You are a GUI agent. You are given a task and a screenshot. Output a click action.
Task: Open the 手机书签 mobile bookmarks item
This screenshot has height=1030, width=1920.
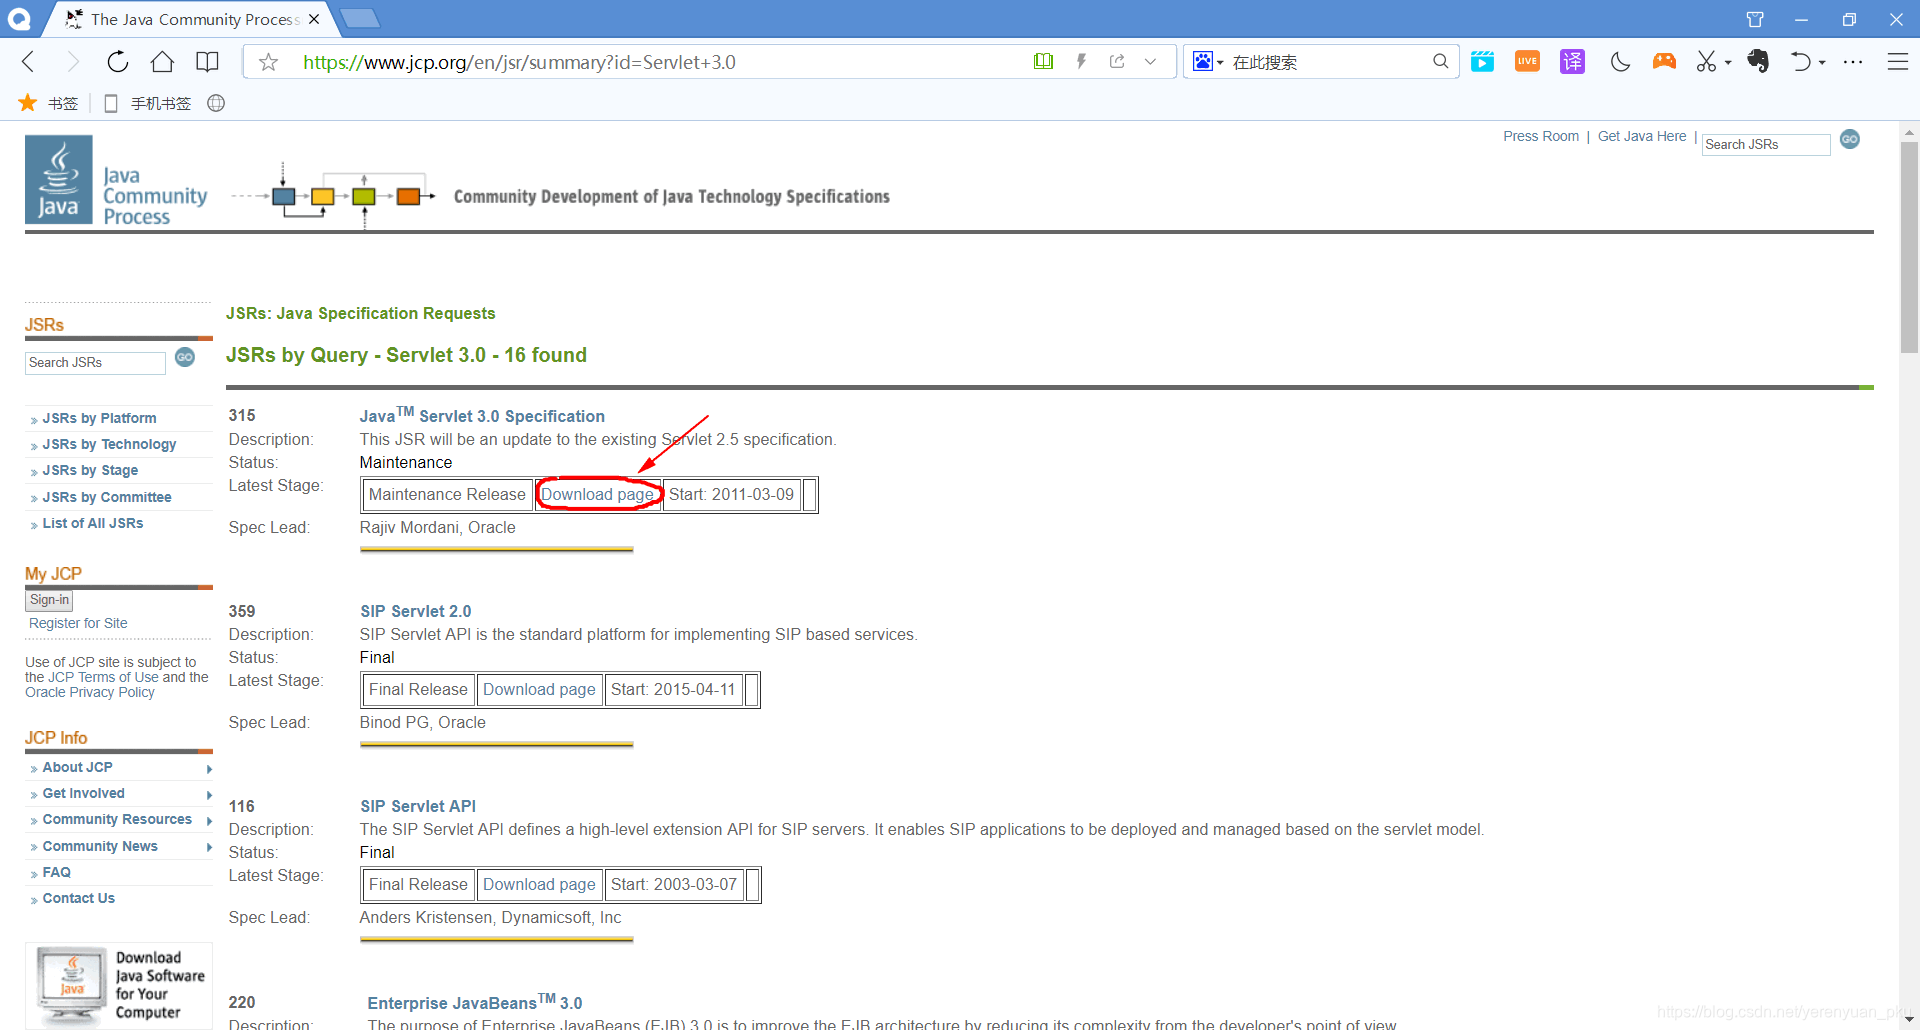pyautogui.click(x=148, y=103)
